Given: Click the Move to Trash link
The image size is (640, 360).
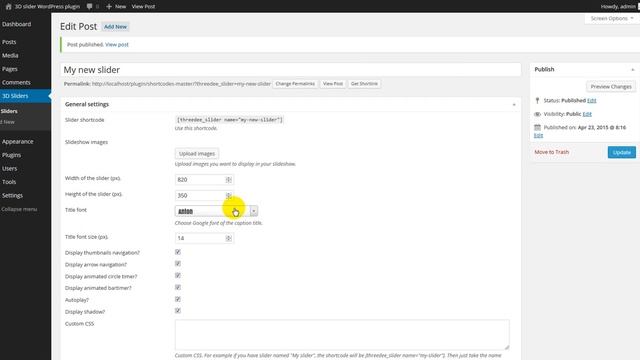Looking at the screenshot, I should coord(551,152).
